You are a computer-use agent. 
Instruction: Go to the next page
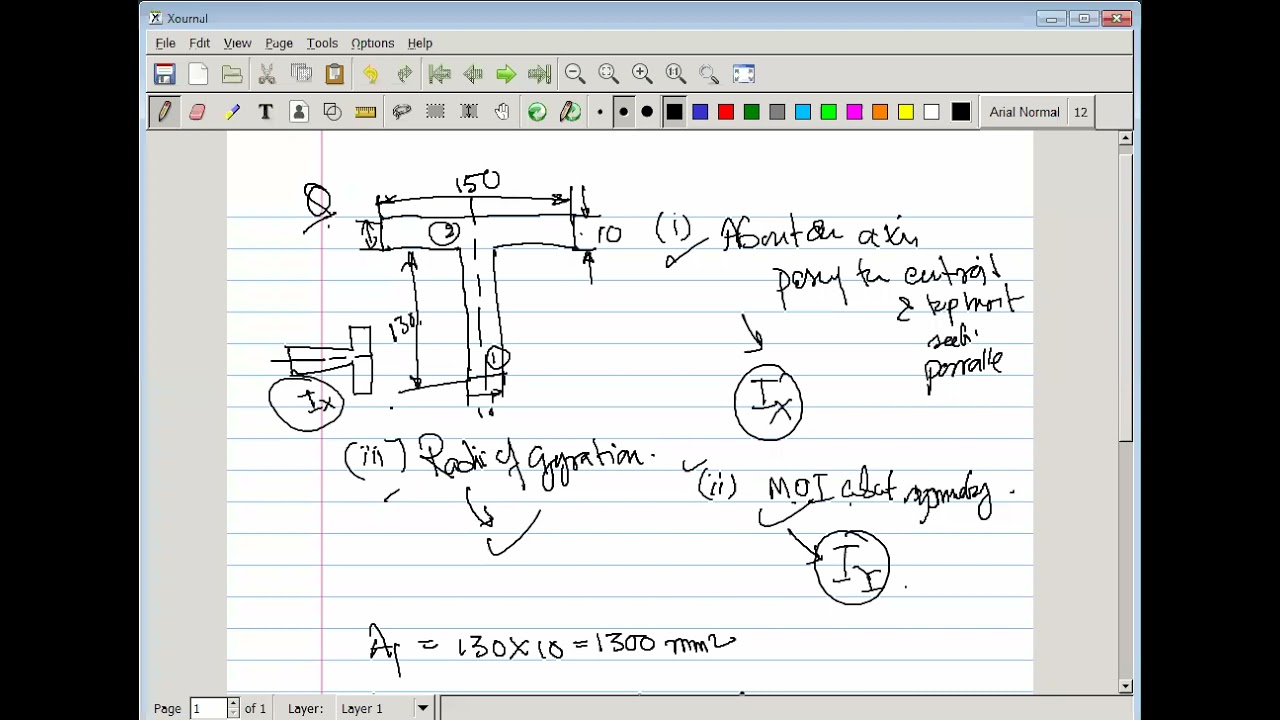(506, 73)
